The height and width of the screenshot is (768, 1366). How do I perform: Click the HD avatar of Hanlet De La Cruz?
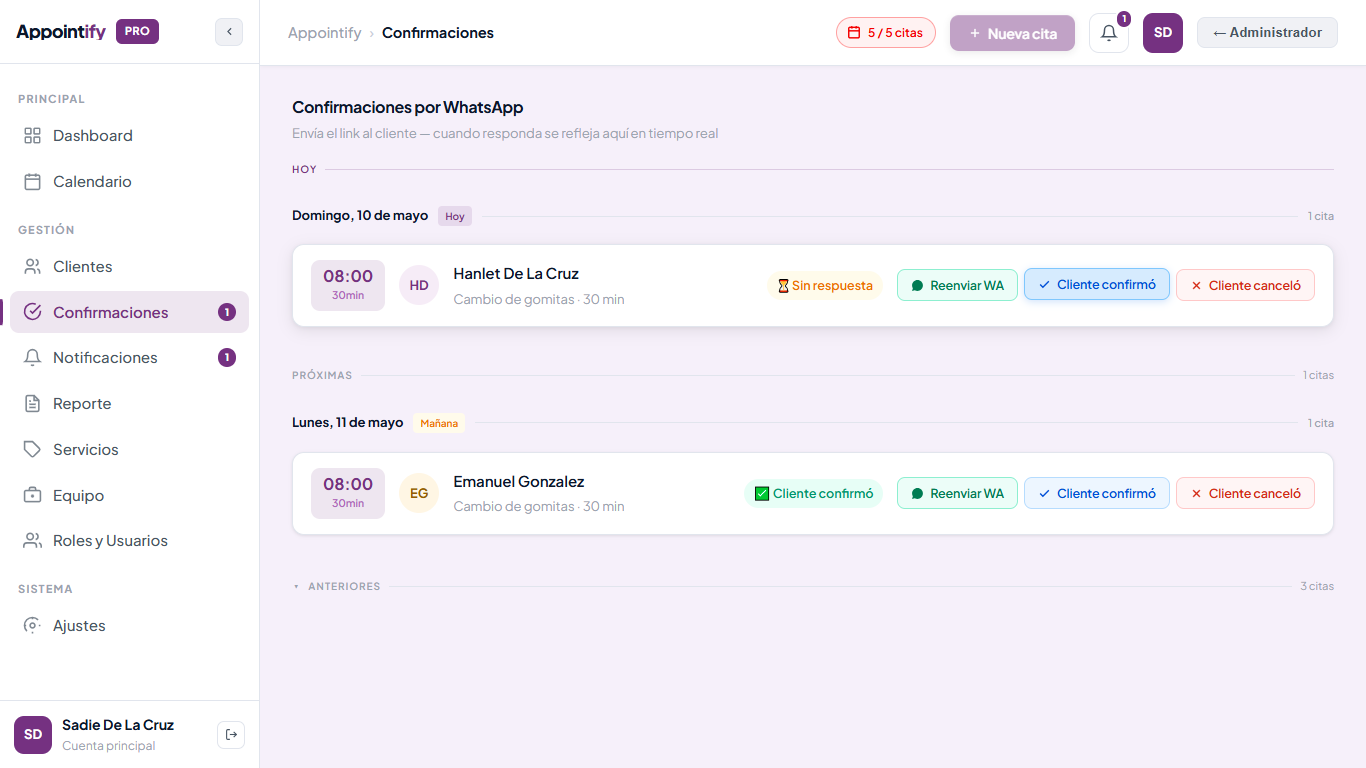coord(419,285)
